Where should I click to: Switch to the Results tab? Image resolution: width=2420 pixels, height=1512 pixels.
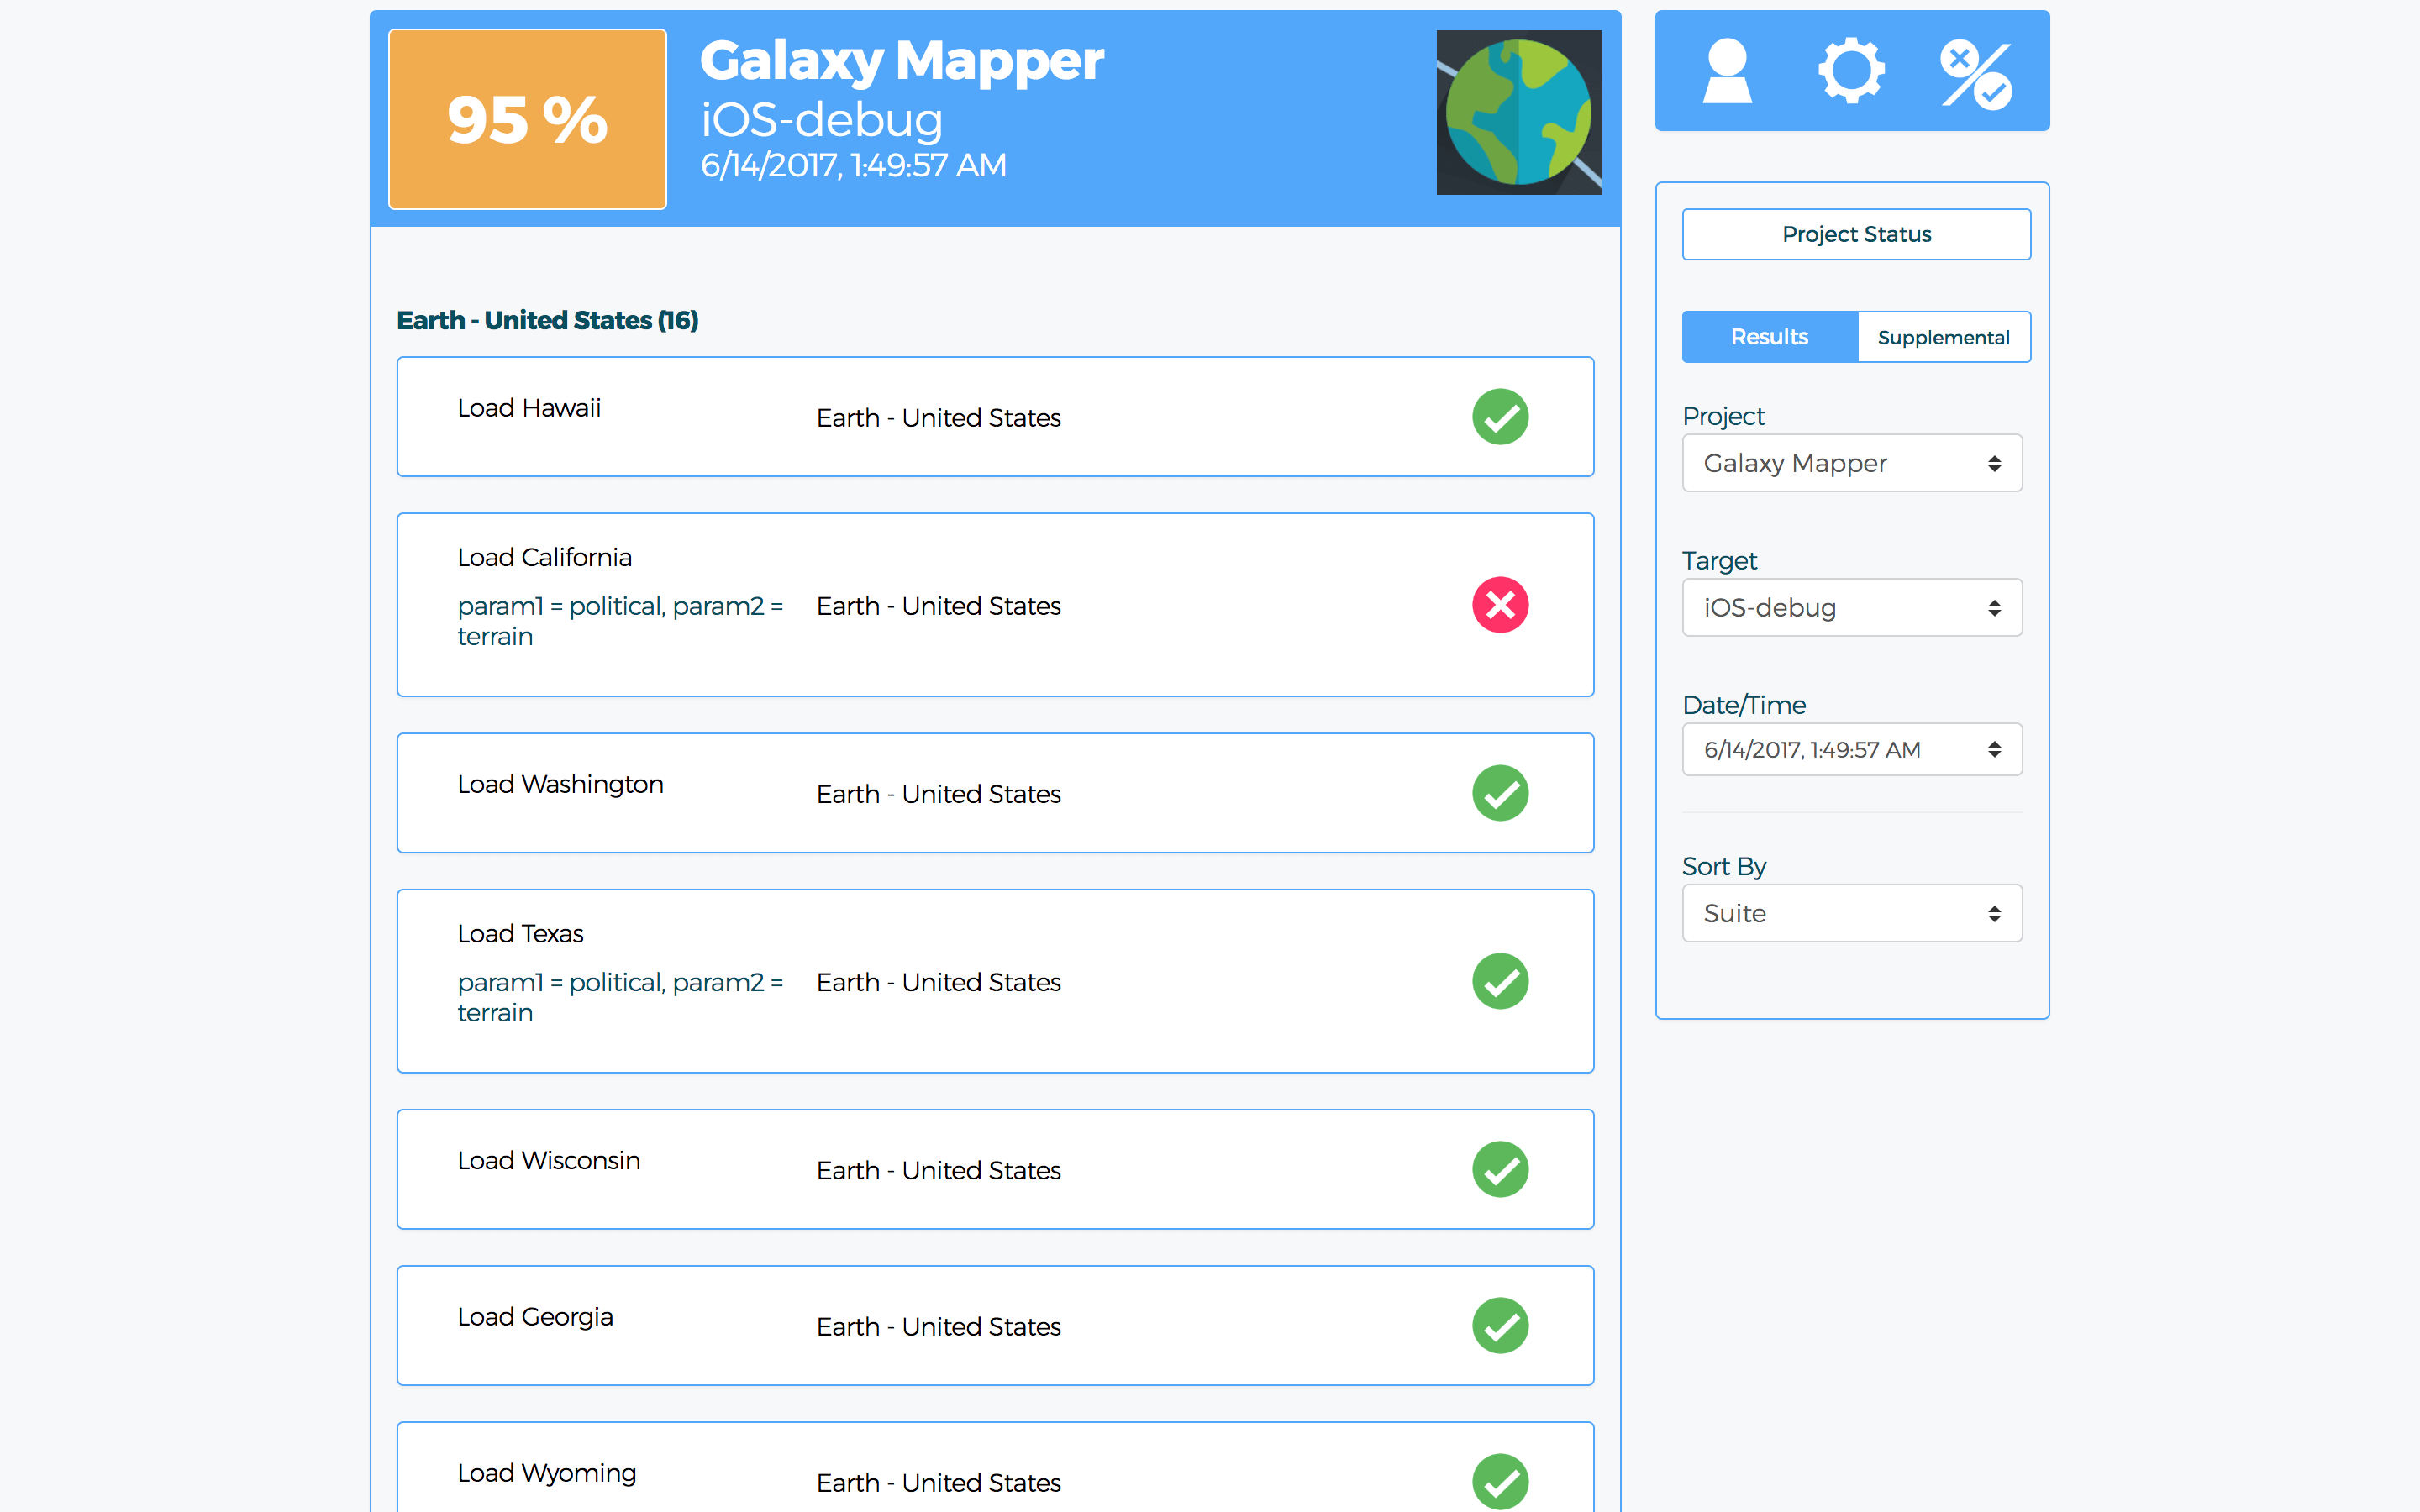click(x=1769, y=337)
